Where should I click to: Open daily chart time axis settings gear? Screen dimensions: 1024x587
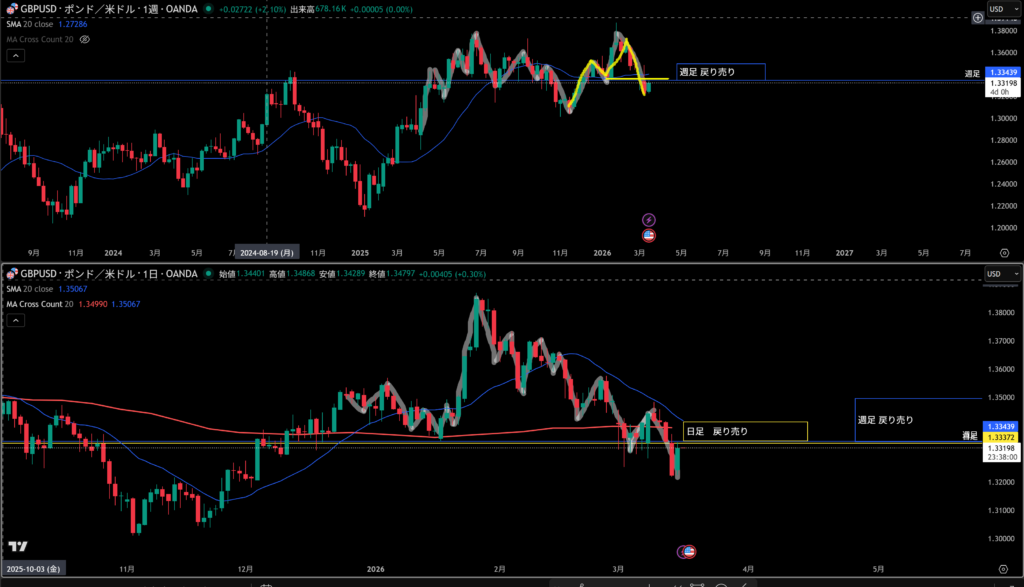(1004, 567)
